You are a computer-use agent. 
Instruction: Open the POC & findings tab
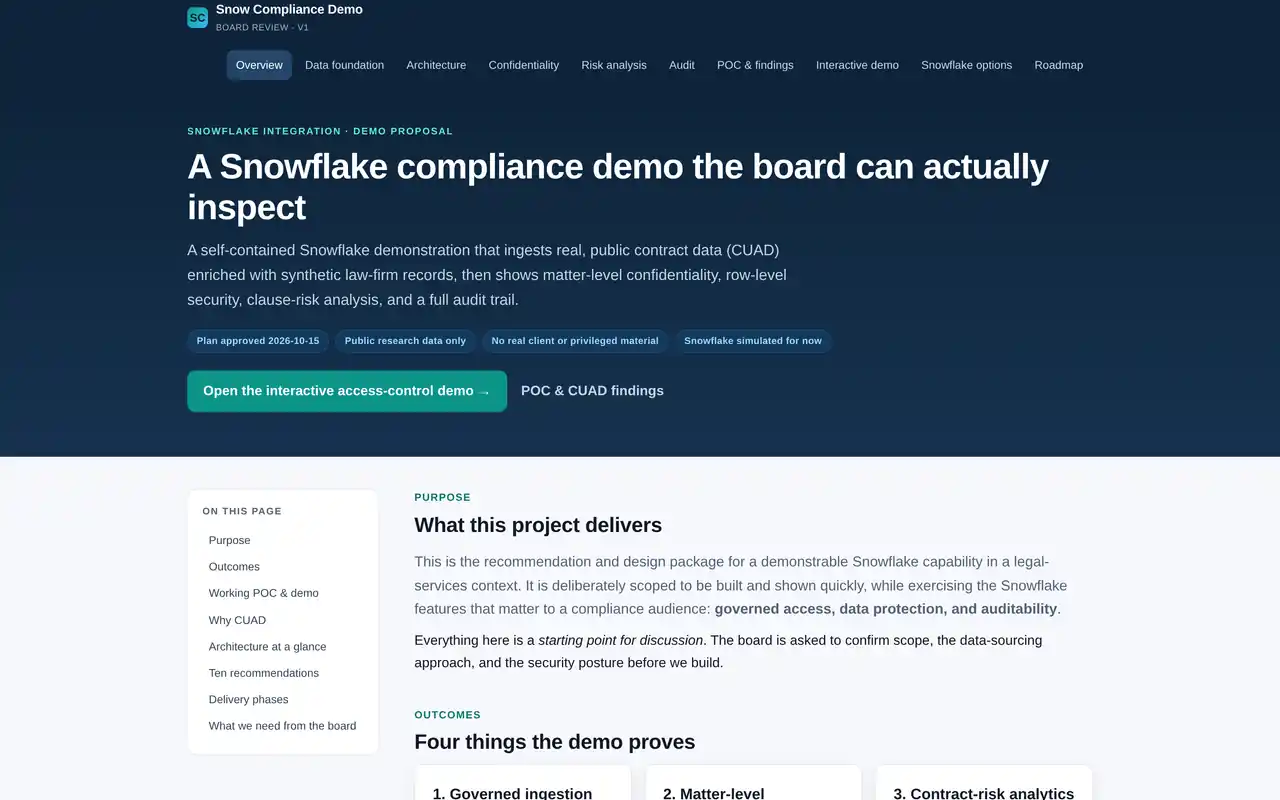[x=755, y=65]
